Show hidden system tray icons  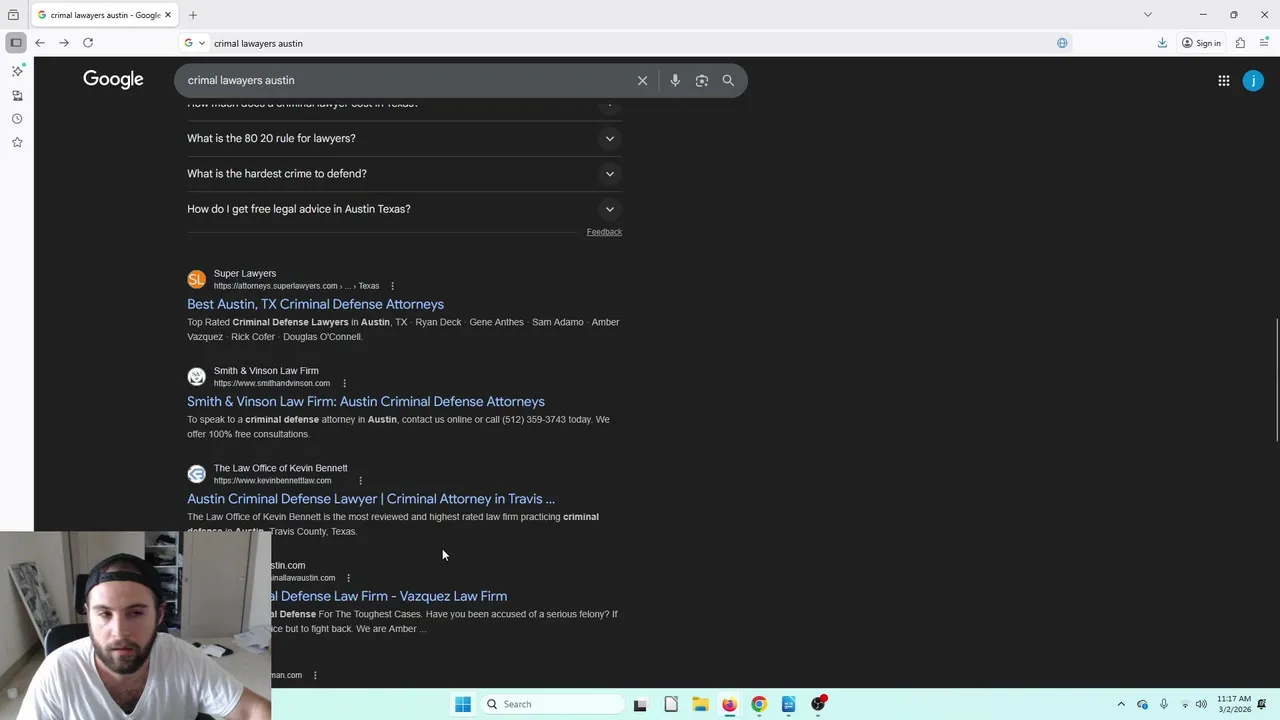(x=1121, y=704)
